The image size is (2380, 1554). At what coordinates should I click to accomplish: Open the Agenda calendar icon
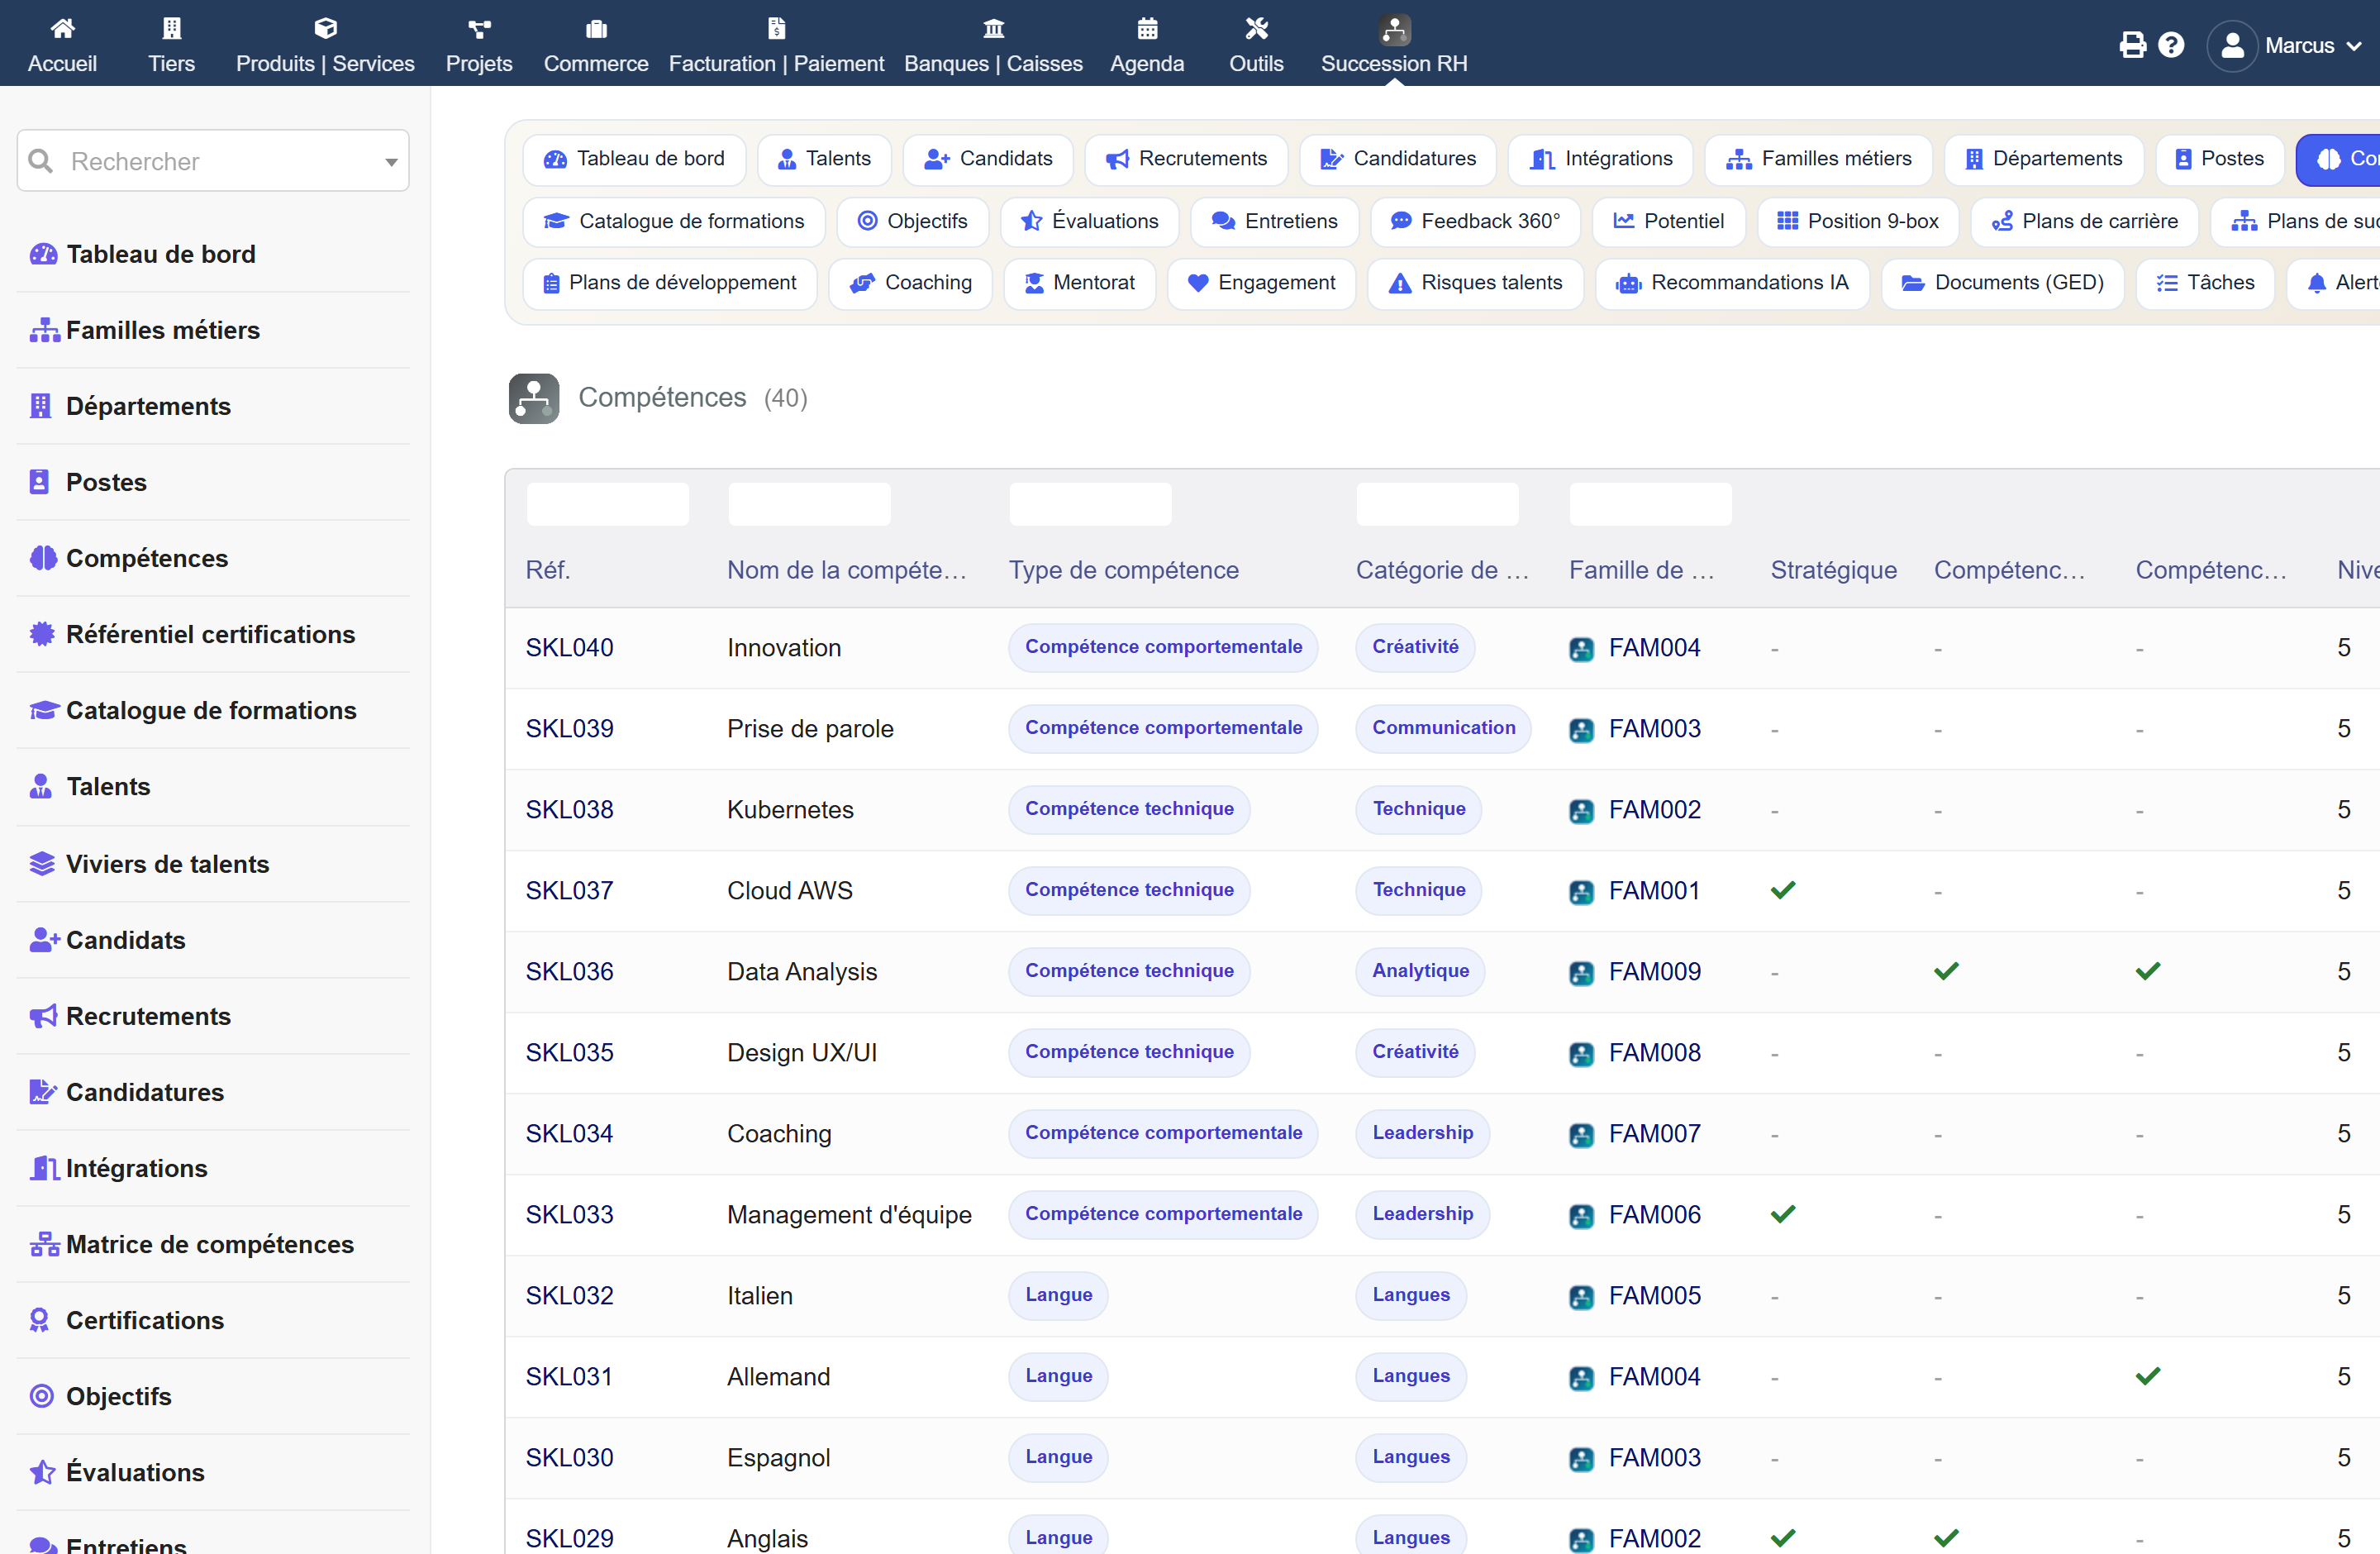point(1147,28)
